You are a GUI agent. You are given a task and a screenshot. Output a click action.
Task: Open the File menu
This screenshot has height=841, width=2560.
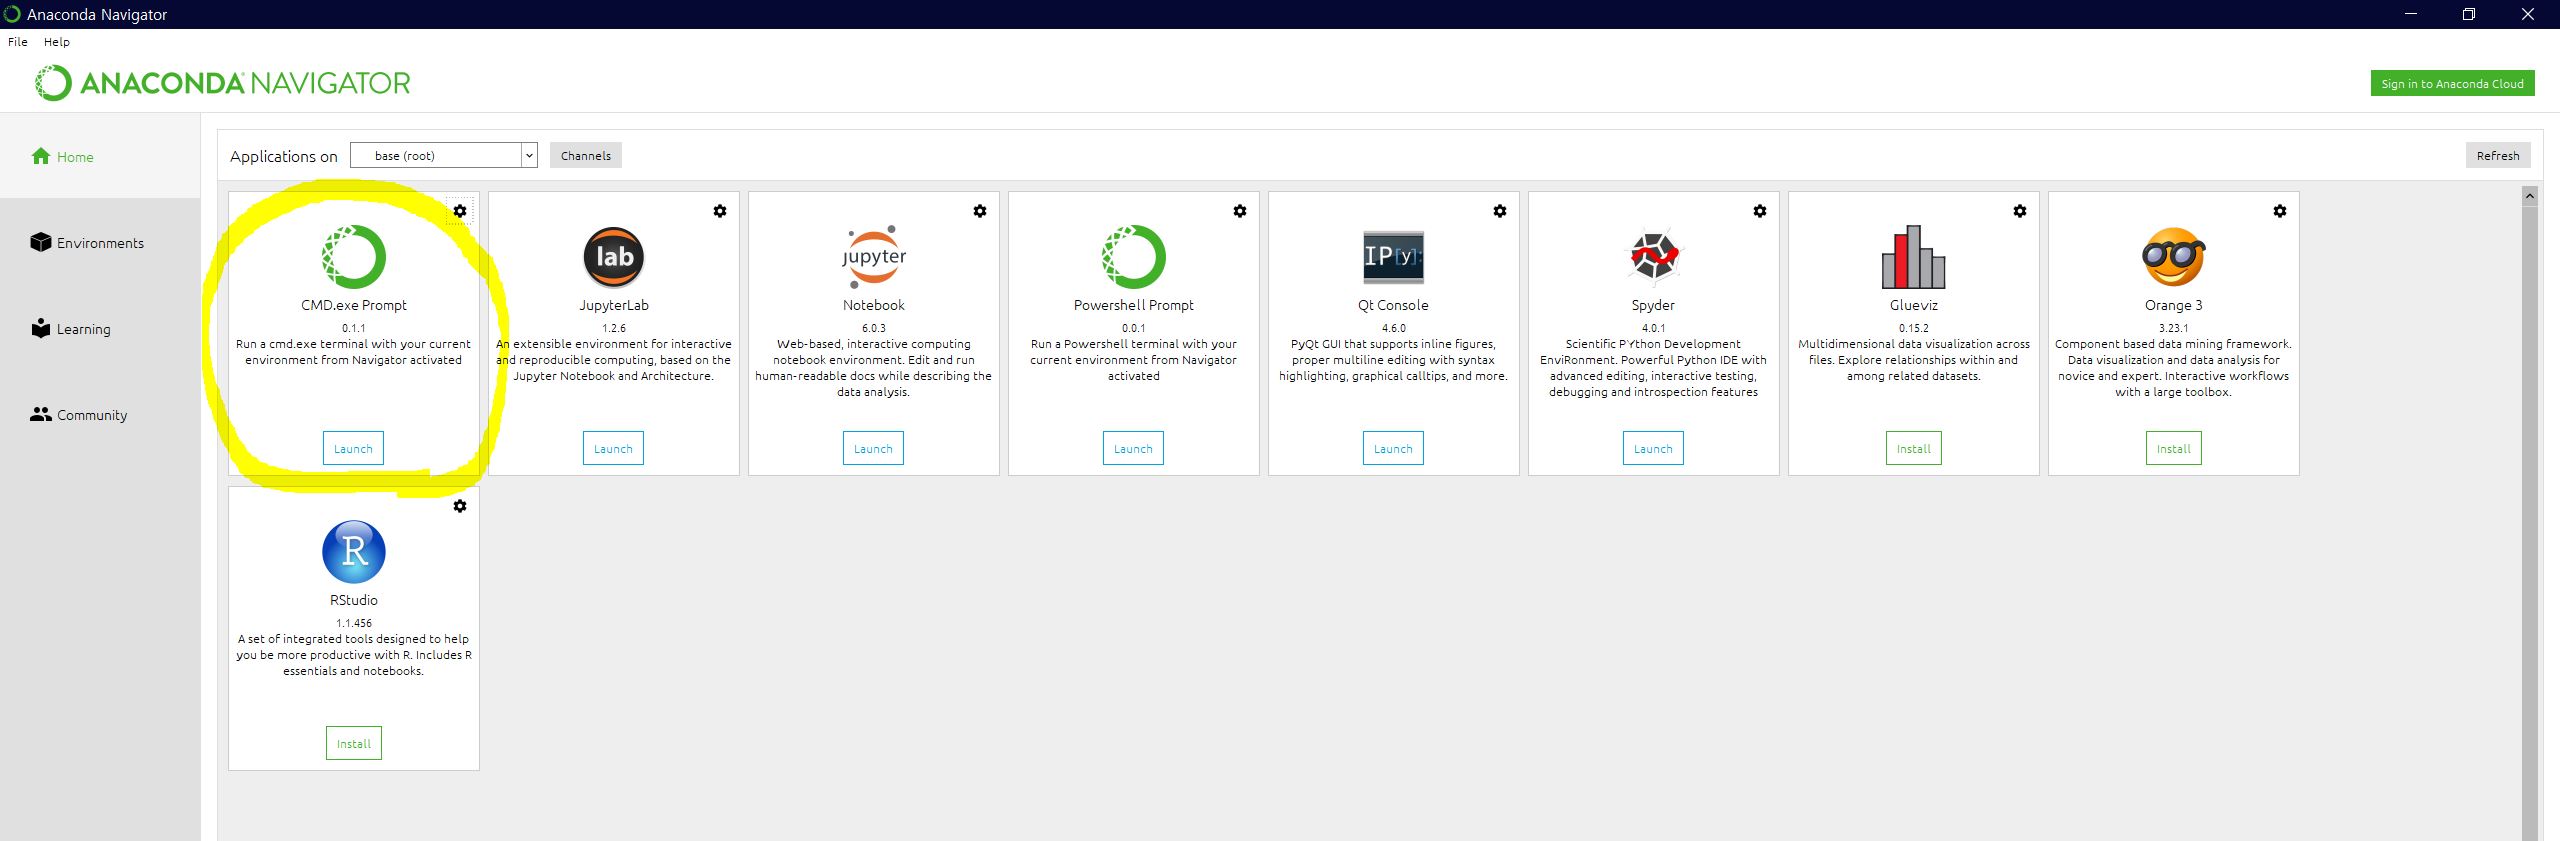(18, 42)
